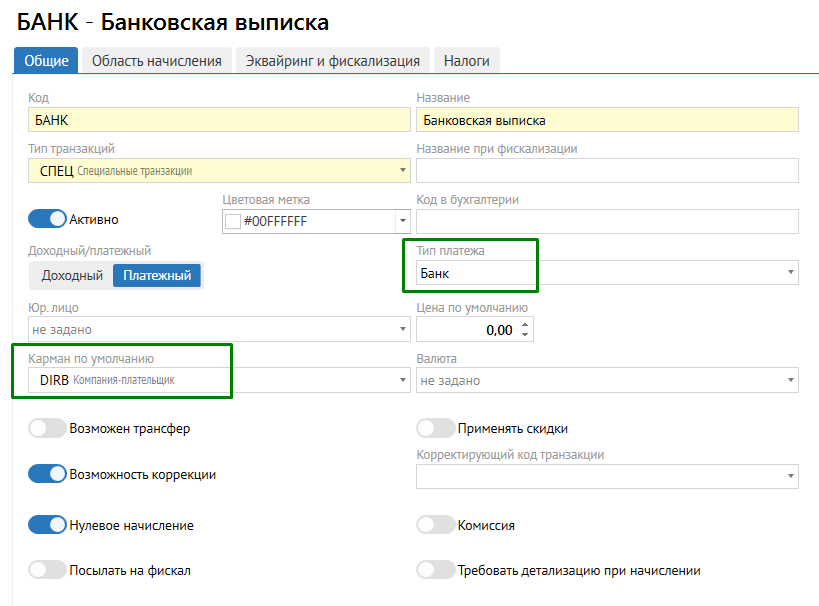Enable the Комиссия switch
The image size is (819, 606).
click(x=435, y=525)
